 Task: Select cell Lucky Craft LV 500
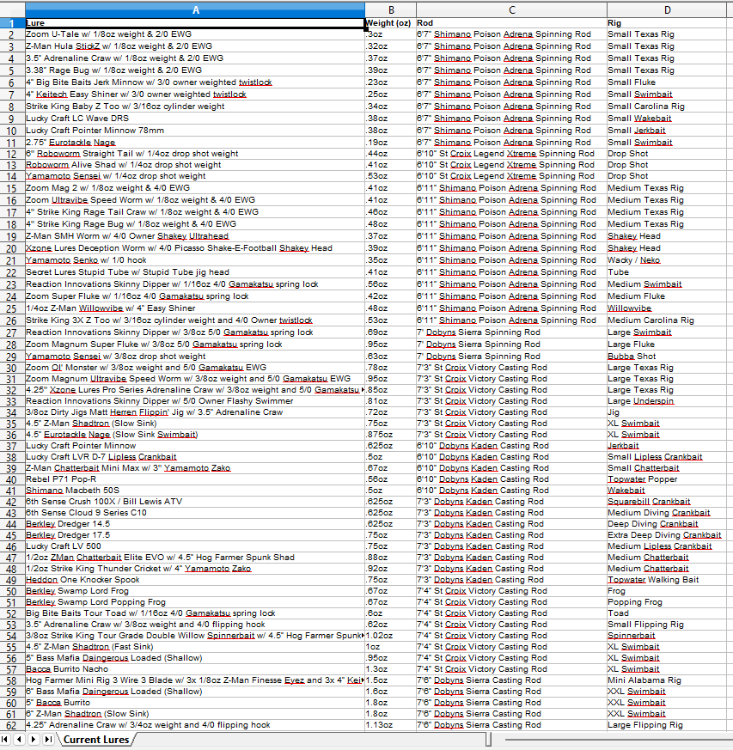[195, 546]
